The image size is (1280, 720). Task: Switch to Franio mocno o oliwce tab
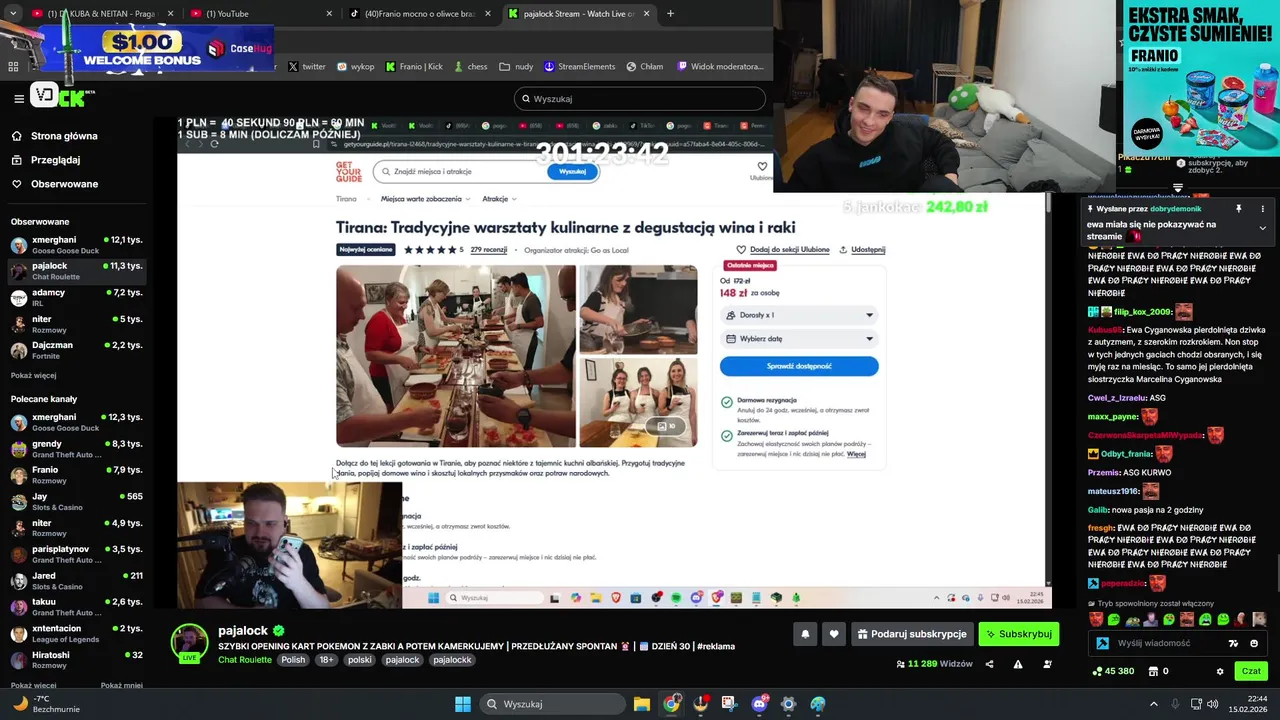[419, 13]
